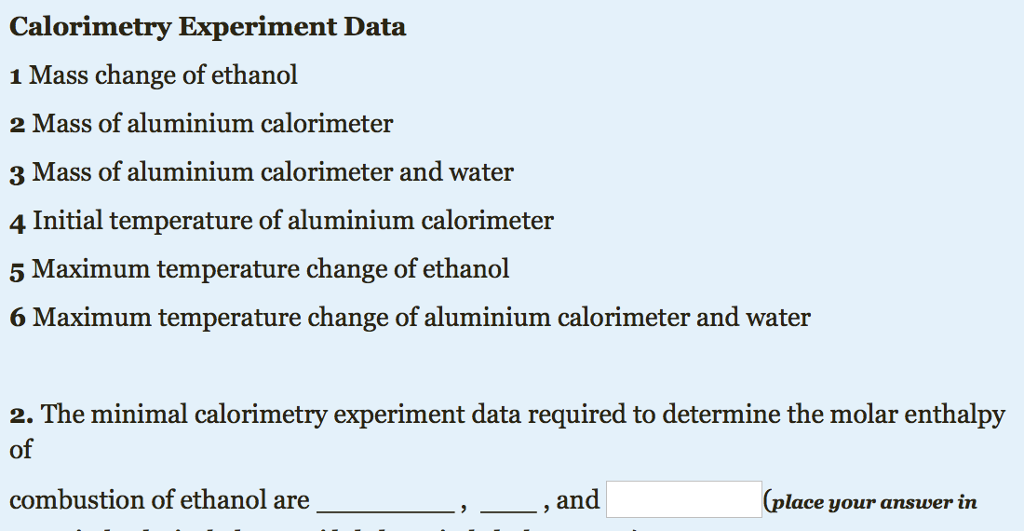The height and width of the screenshot is (531, 1024).
Task: Click item 6 about calorimeter and water temperature change
Action: pyautogui.click(x=421, y=318)
